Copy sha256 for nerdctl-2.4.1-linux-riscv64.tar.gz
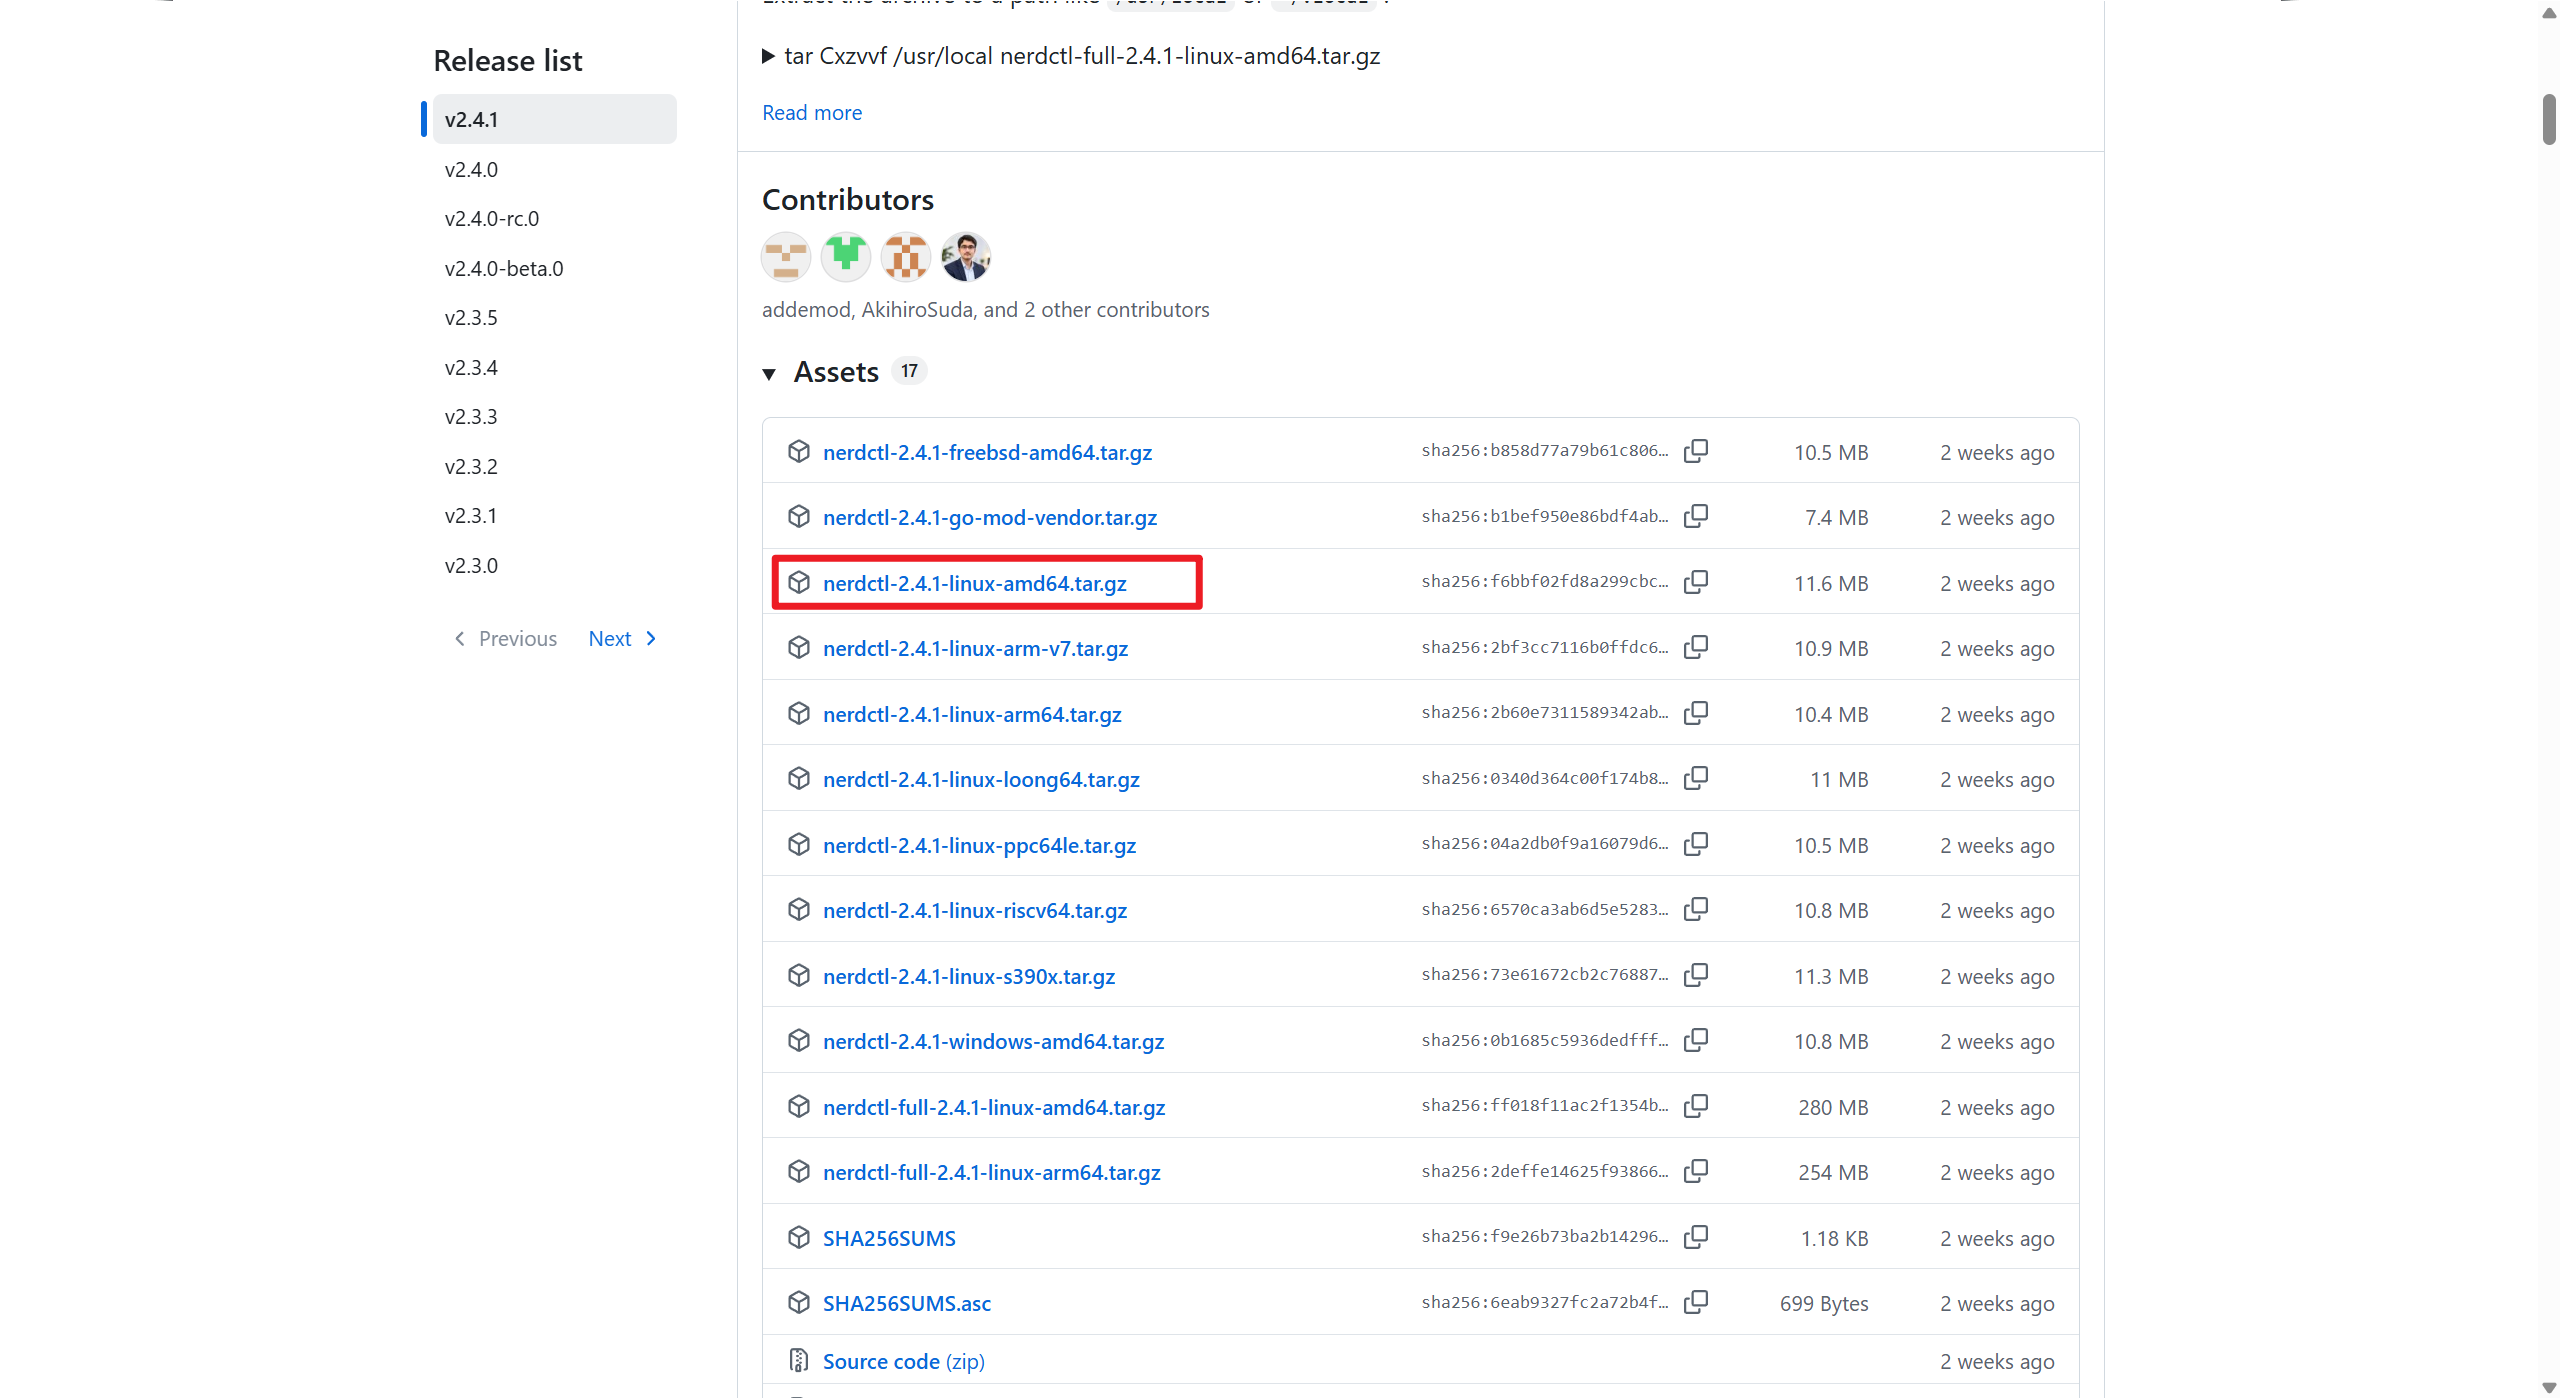Viewport: 2560px width, 1398px height. pos(1696,909)
